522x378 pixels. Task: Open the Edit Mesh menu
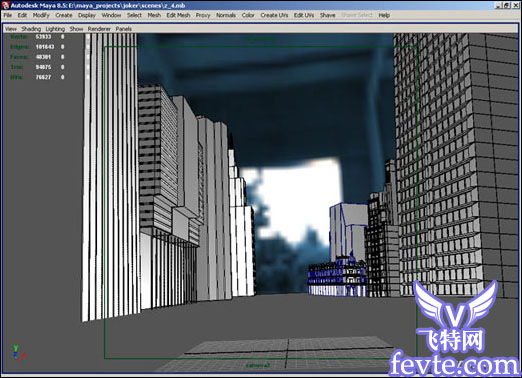[x=178, y=15]
